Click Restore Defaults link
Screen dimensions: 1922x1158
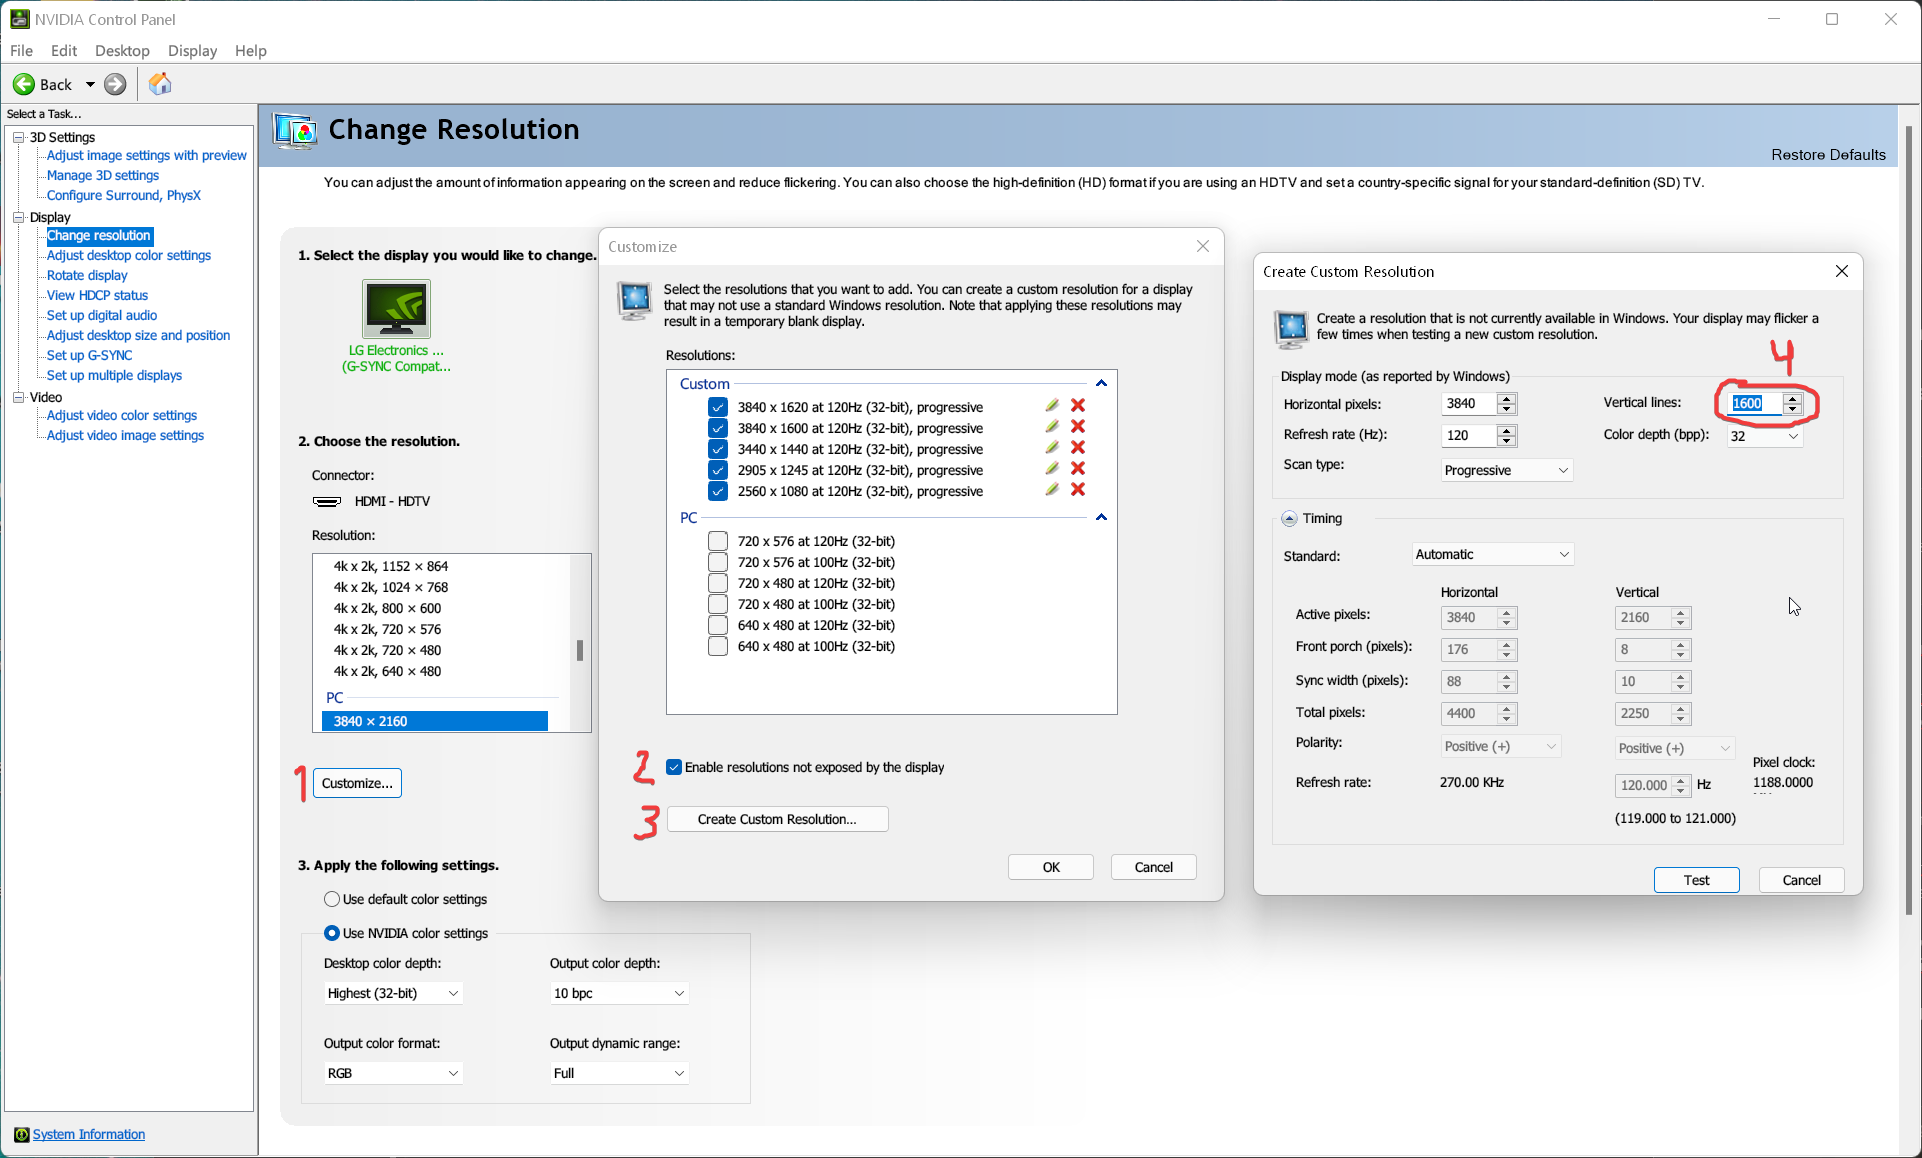[1828, 154]
